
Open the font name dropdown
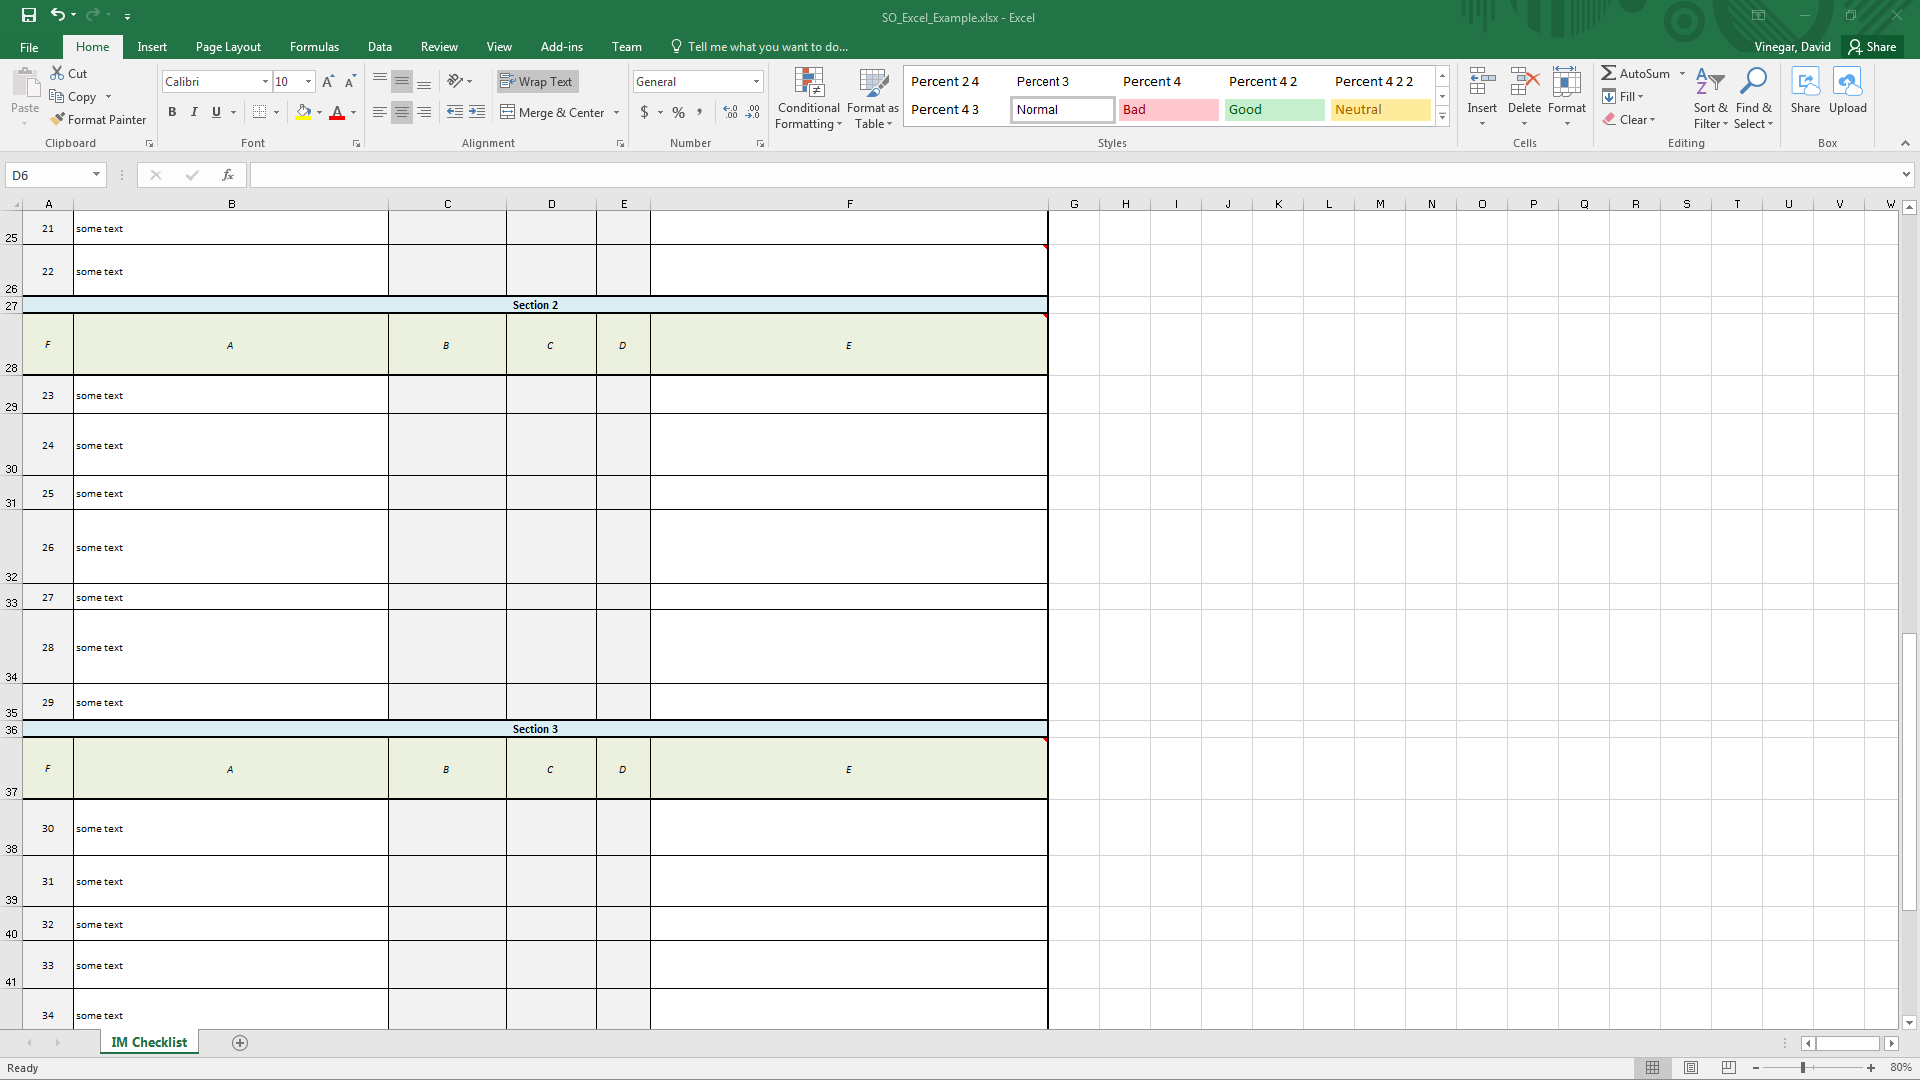[266, 81]
